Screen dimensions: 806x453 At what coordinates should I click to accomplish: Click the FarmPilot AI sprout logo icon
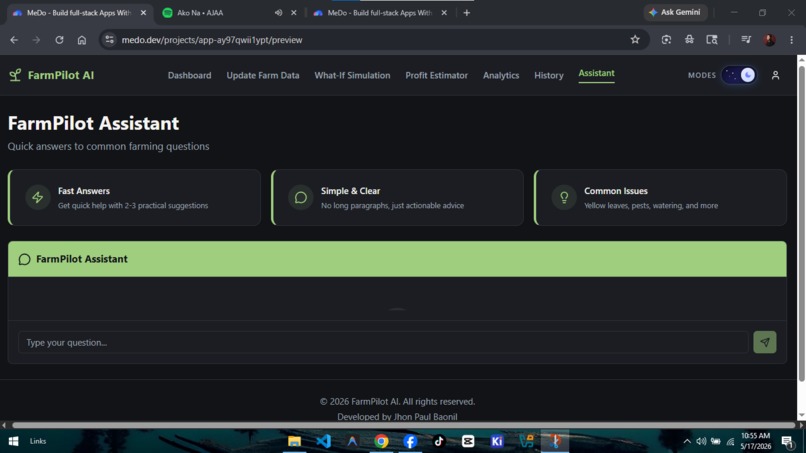pos(15,75)
